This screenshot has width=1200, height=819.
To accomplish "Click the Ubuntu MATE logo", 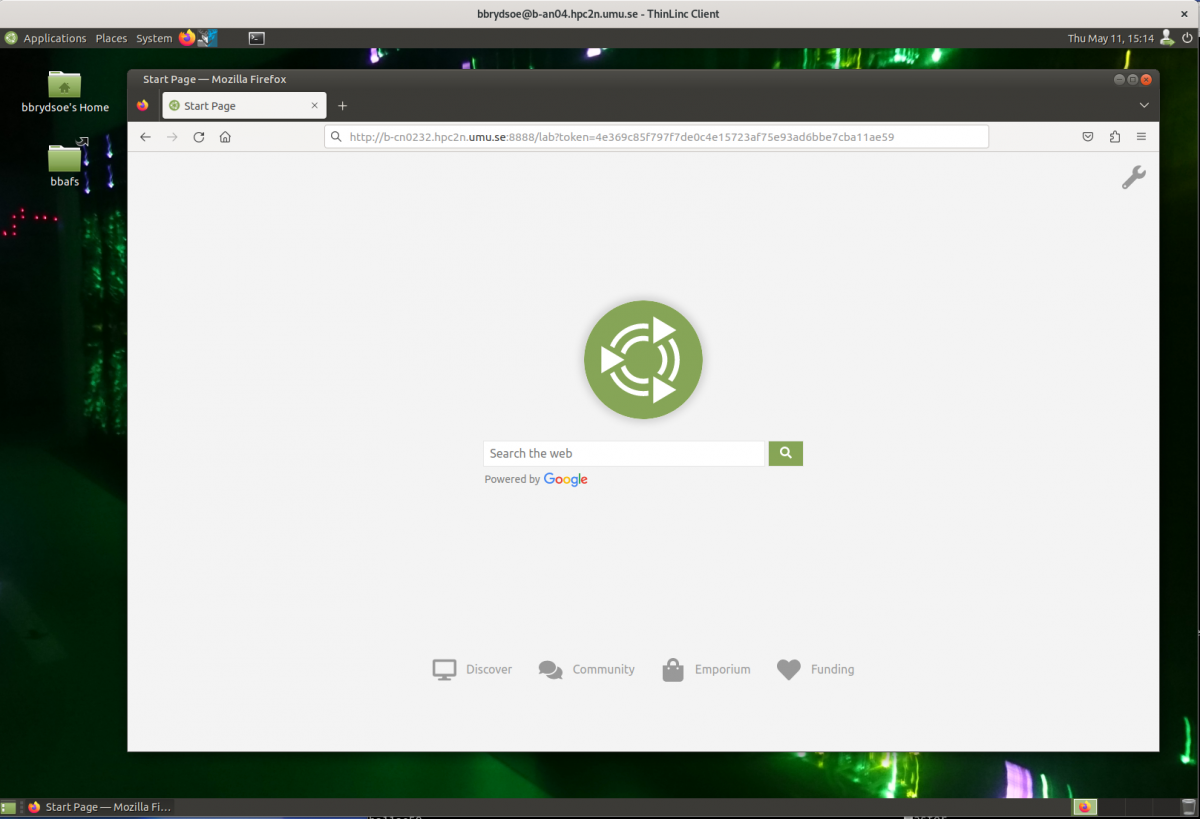I will [x=643, y=359].
